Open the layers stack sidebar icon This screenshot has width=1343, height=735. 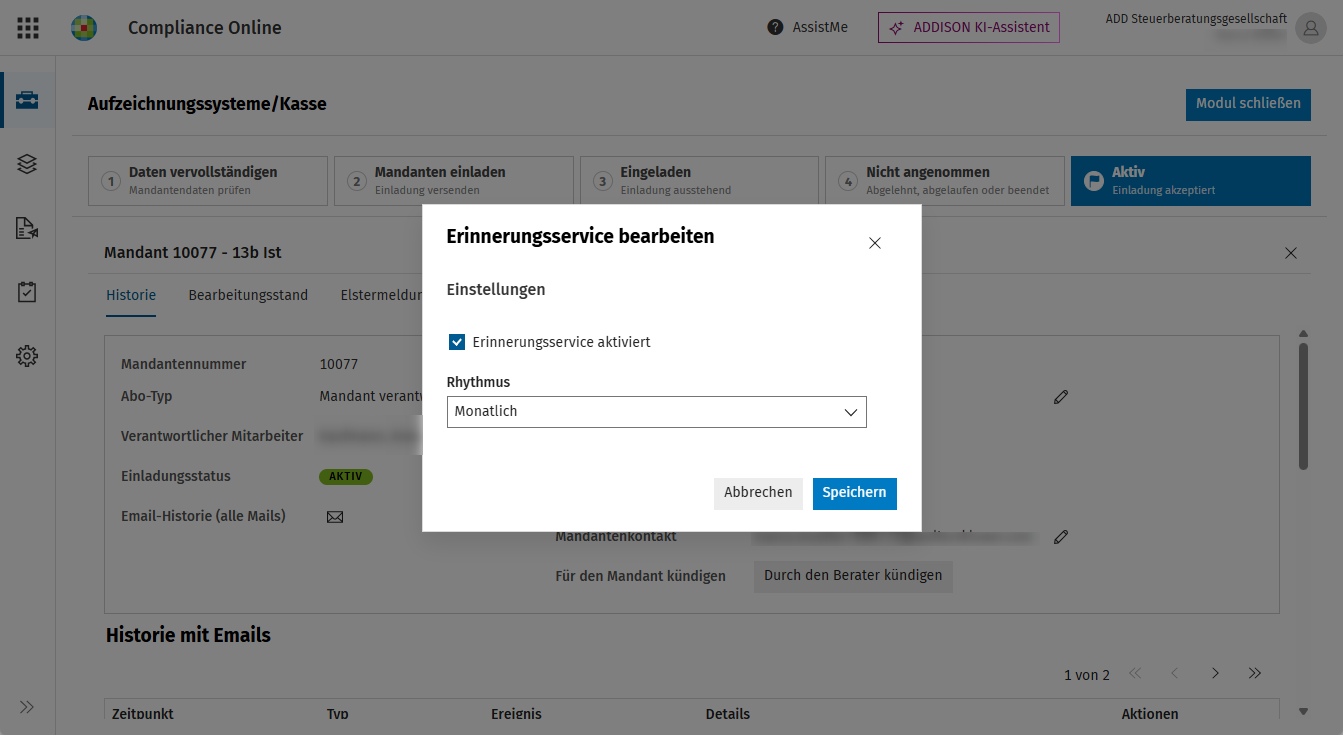point(27,164)
